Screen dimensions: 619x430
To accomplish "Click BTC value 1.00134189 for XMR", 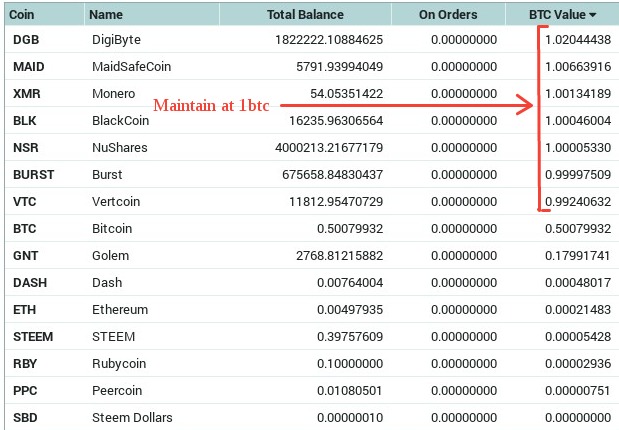I will tap(578, 94).
